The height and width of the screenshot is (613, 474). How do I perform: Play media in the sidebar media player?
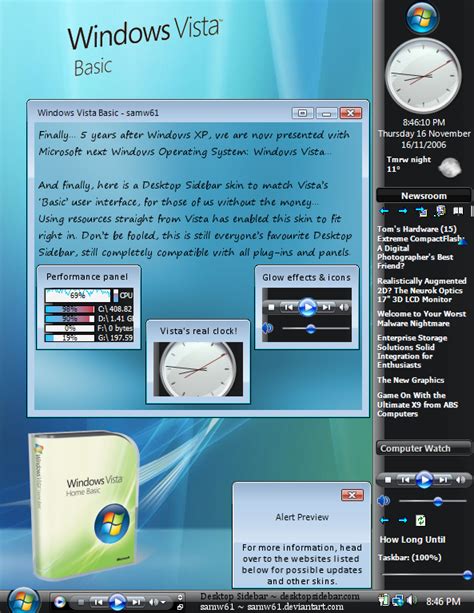424,479
